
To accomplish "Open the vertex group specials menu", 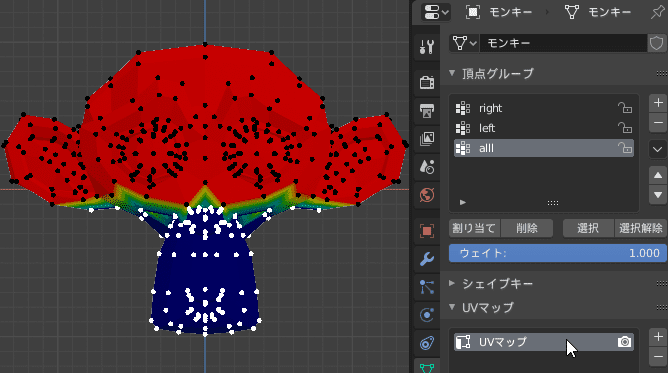I will tap(658, 149).
